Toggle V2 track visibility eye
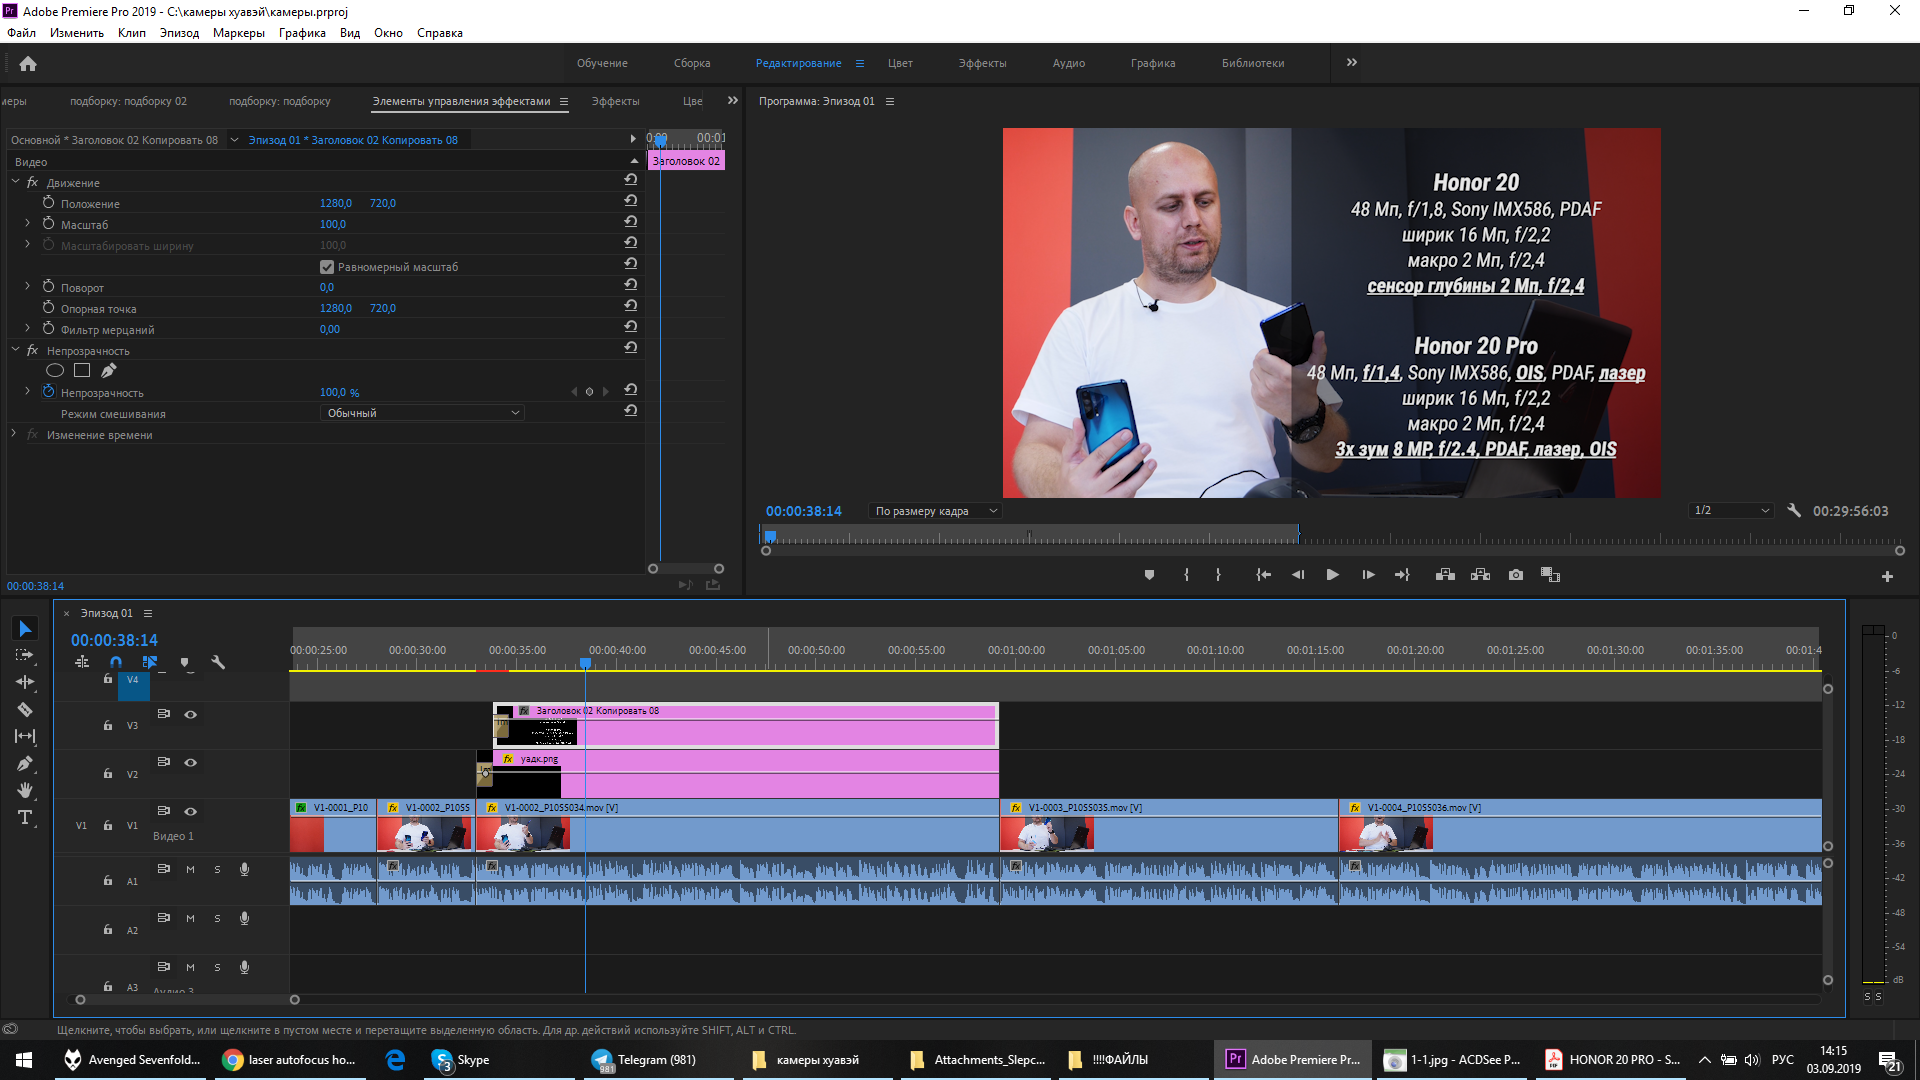The height and width of the screenshot is (1080, 1920). point(190,762)
